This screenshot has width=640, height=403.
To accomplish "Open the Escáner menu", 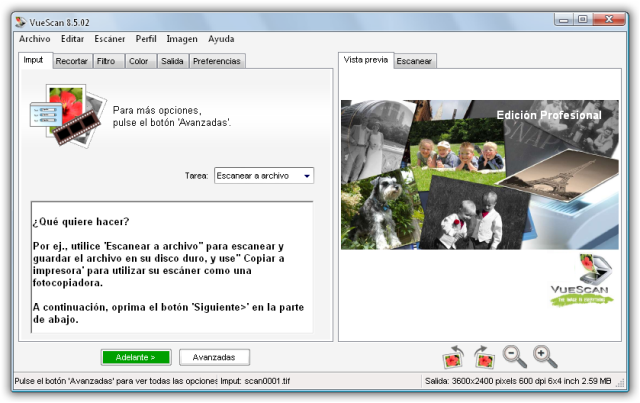I will [109, 39].
